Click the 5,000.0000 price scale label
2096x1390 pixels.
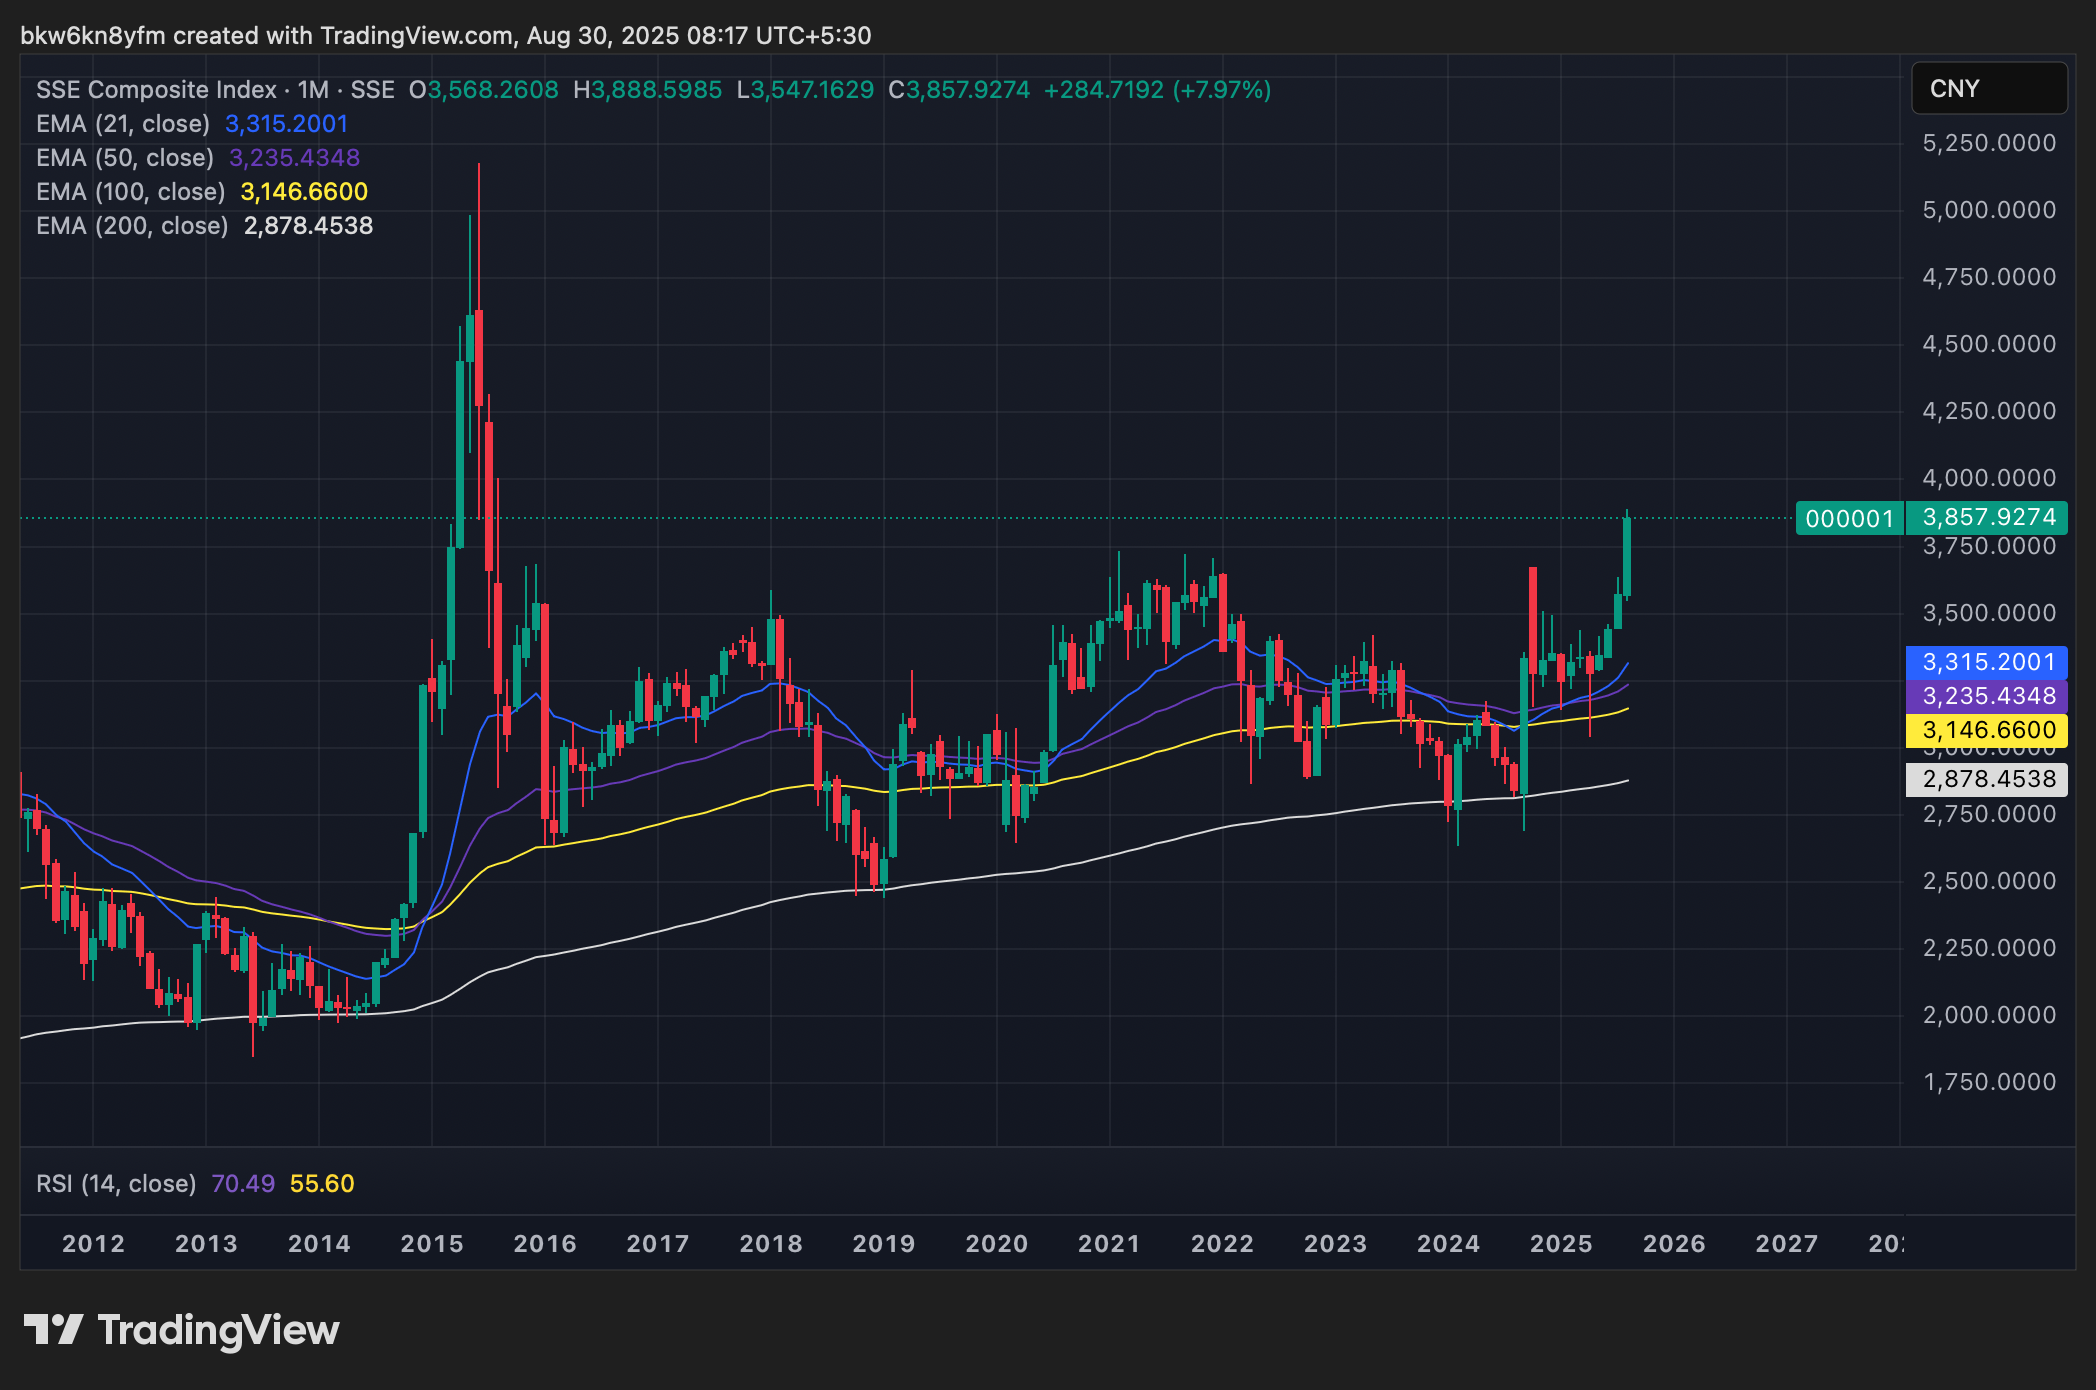pos(1988,210)
